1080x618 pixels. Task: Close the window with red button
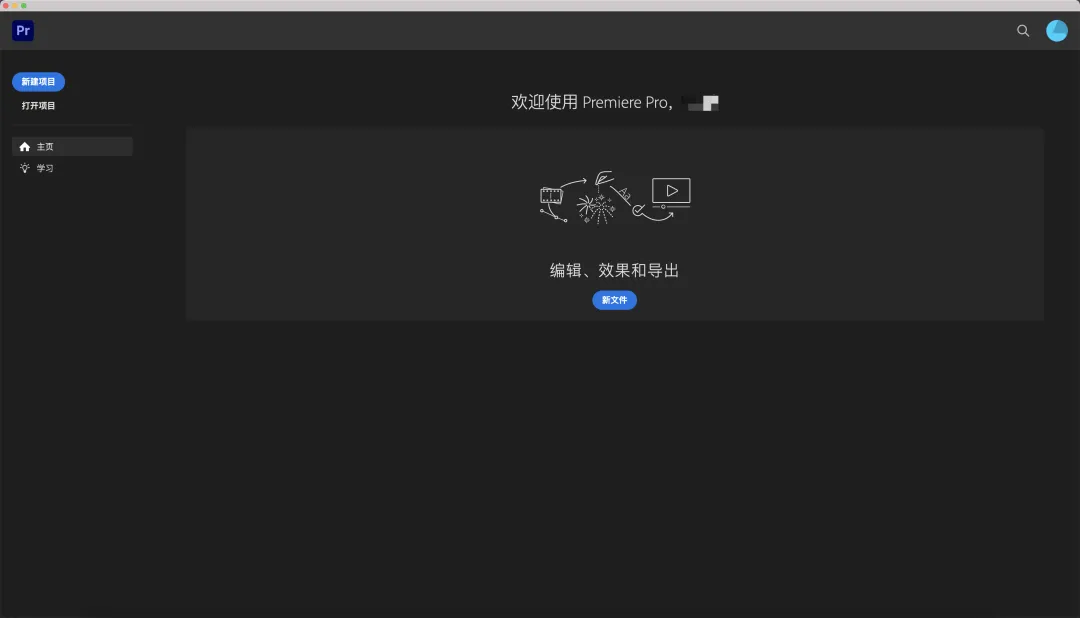point(6,6)
